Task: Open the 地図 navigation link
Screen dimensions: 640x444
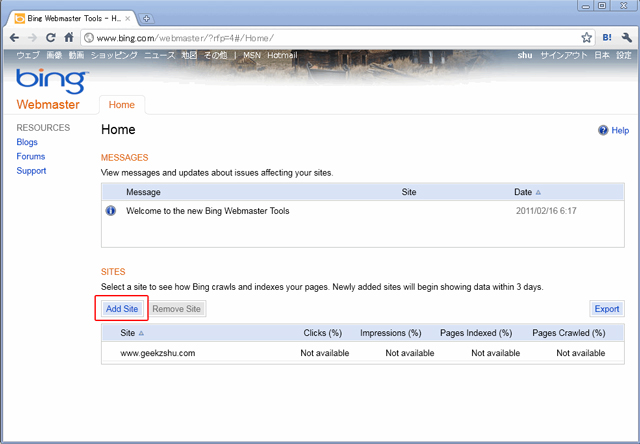Action: pos(189,55)
